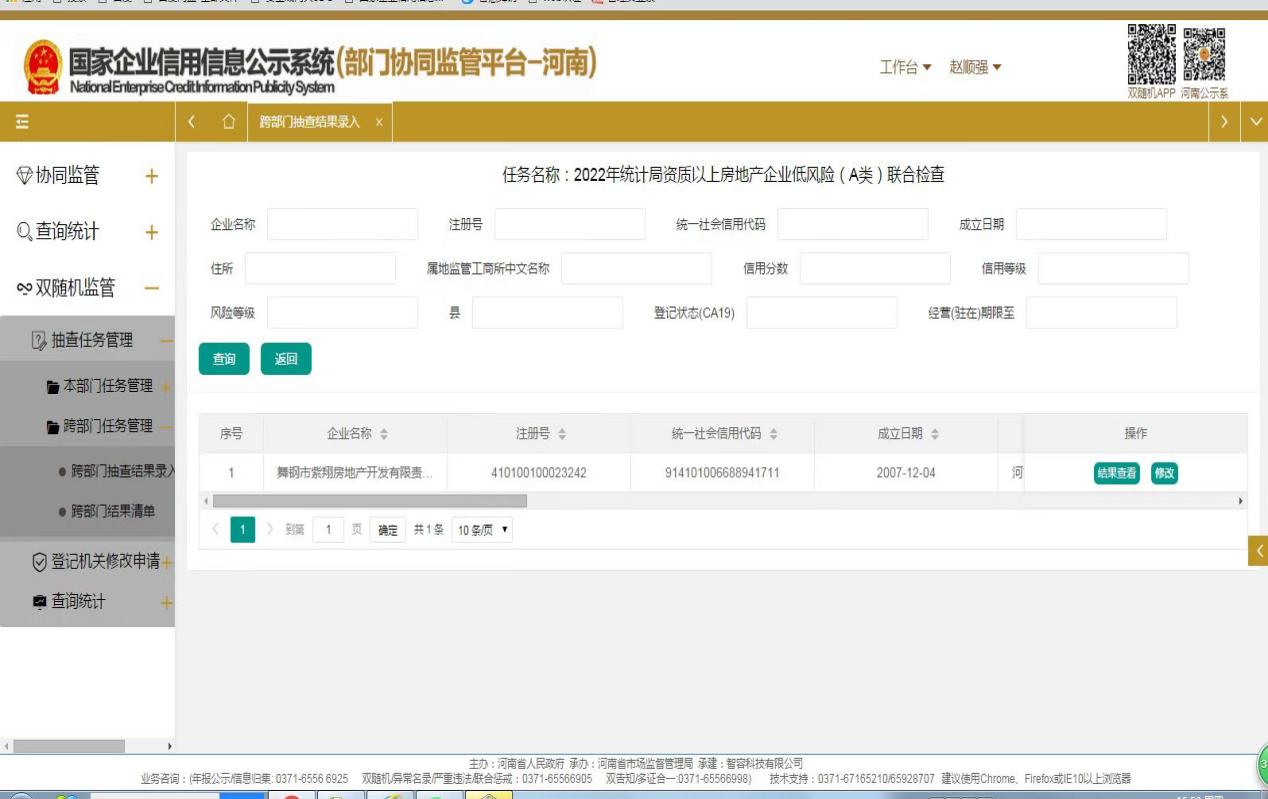
Task: Click the 查询 search button
Action: pos(224,359)
